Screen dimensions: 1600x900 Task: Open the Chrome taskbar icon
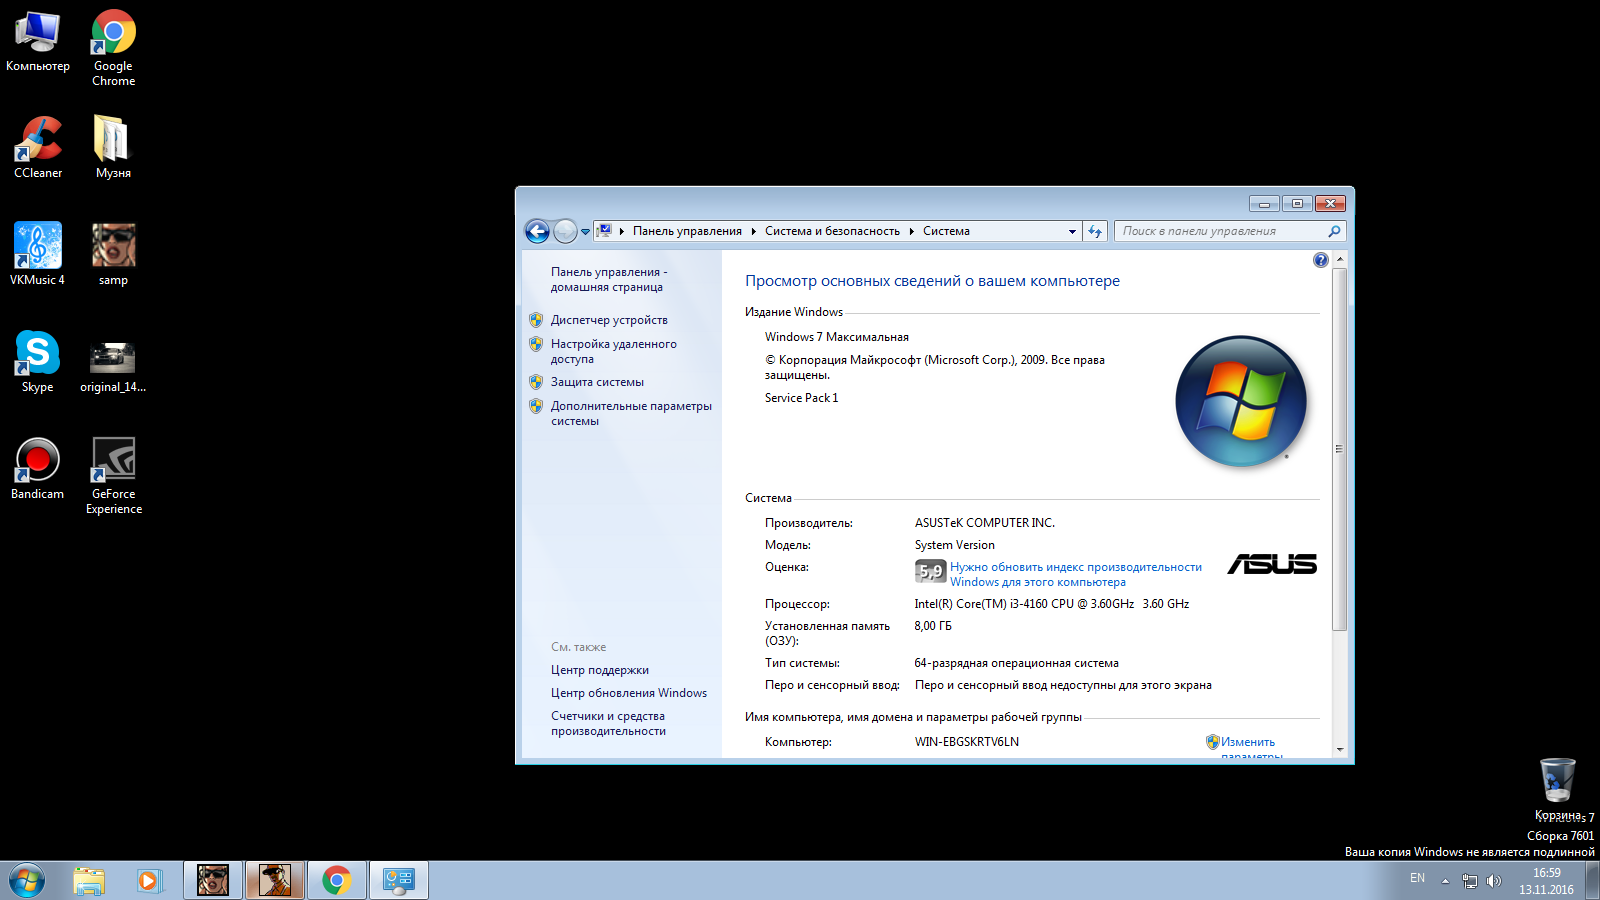tap(337, 880)
